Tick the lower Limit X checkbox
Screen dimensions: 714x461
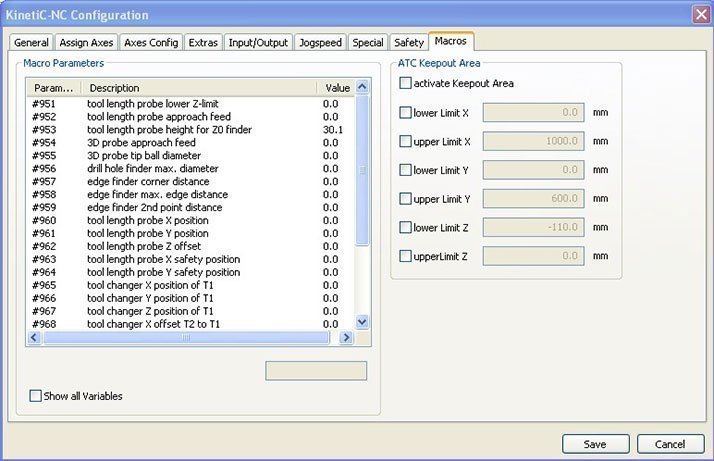coord(405,113)
